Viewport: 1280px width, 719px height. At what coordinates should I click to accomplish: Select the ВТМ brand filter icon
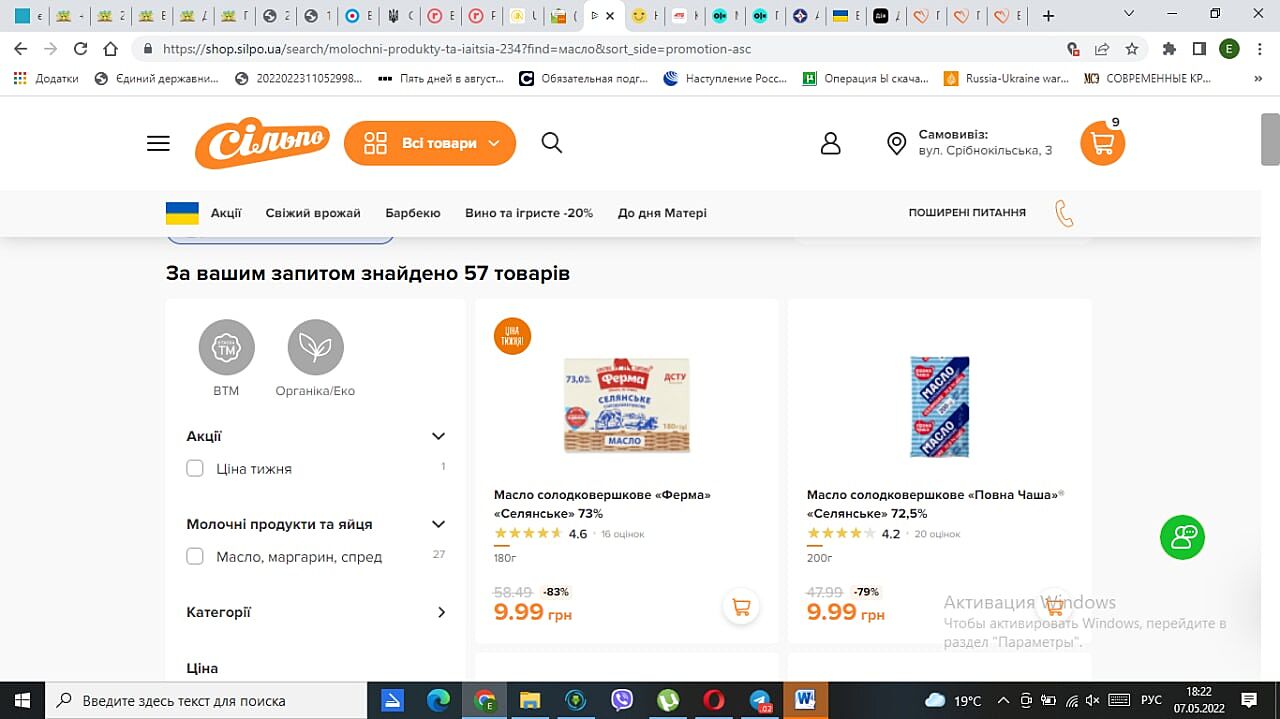coord(226,348)
